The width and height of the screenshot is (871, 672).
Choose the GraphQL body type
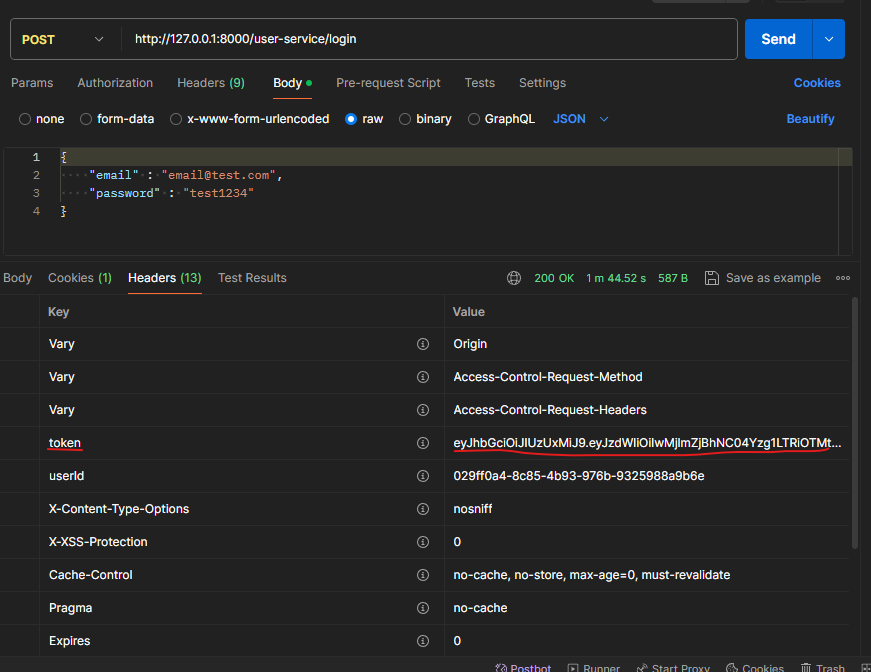click(475, 119)
